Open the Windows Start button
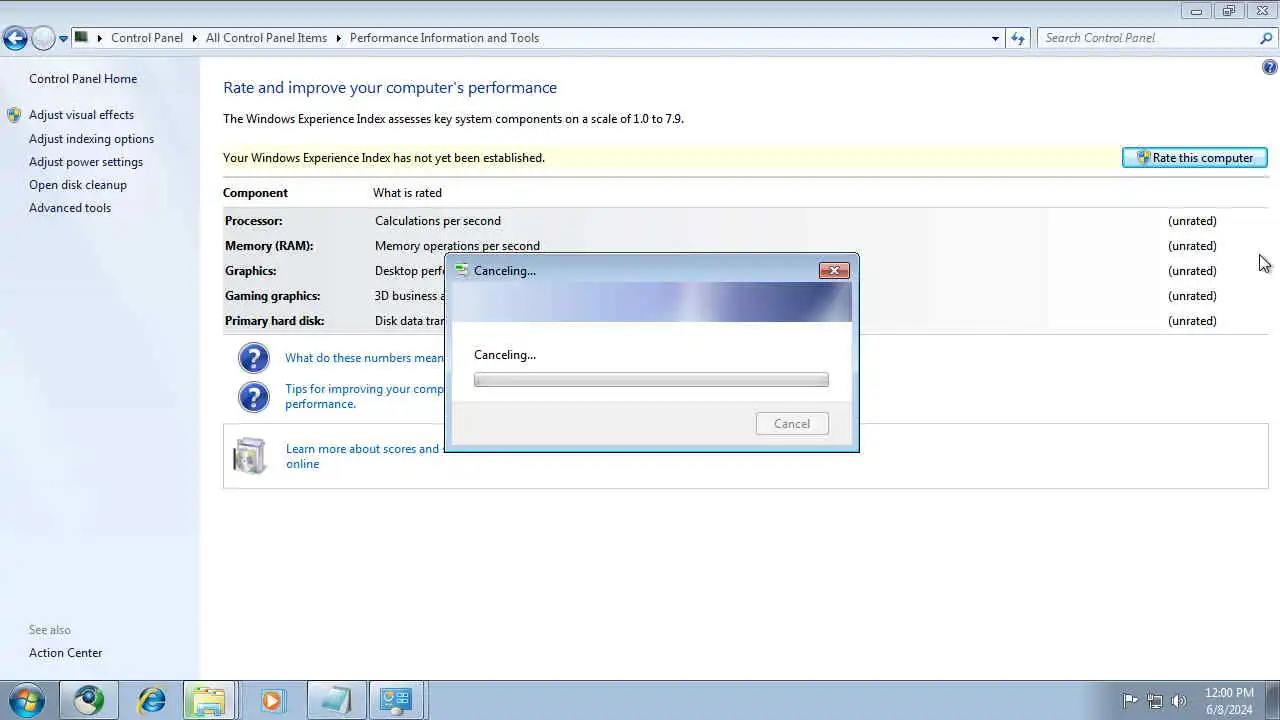 tap(27, 700)
